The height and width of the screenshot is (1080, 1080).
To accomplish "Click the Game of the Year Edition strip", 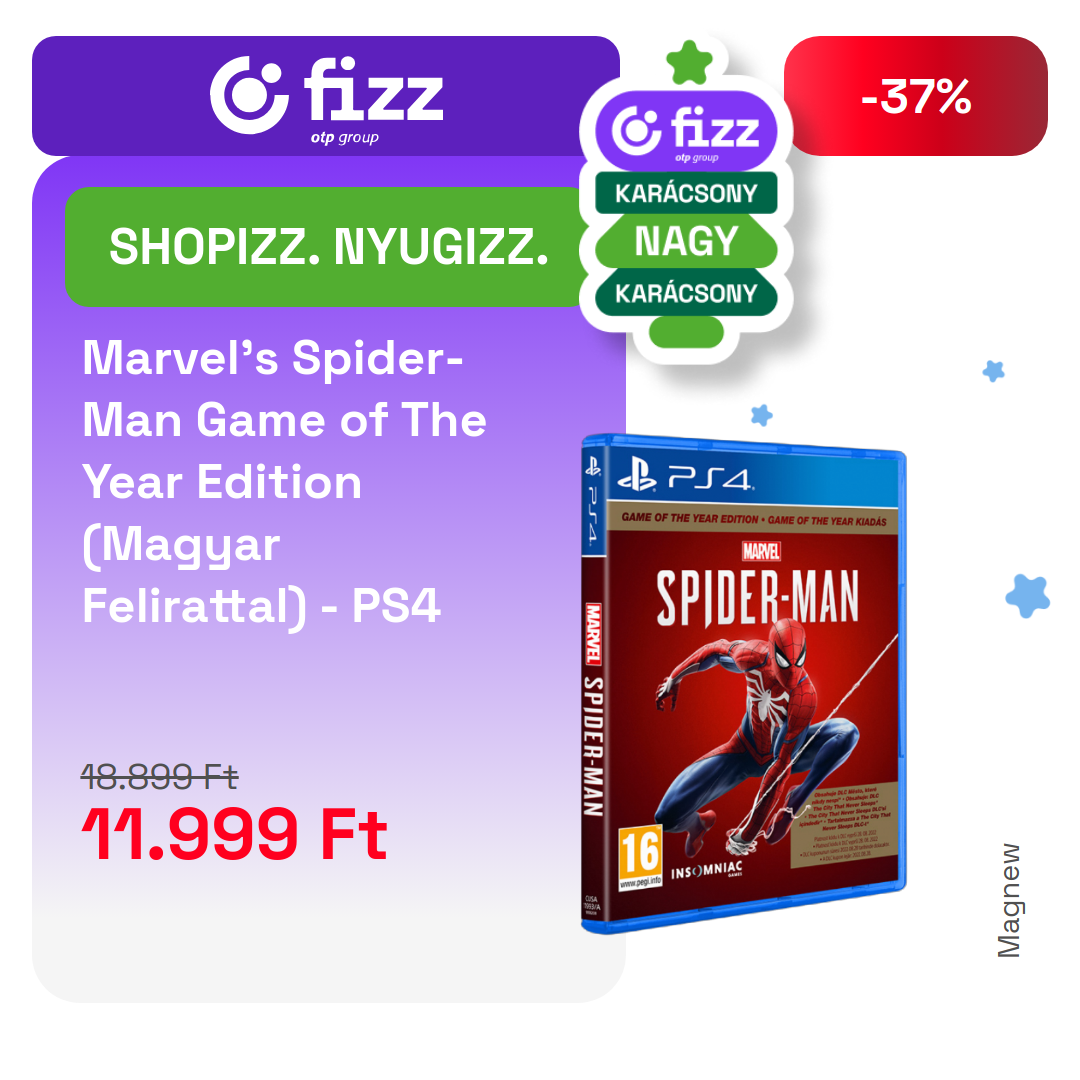I will [x=754, y=519].
